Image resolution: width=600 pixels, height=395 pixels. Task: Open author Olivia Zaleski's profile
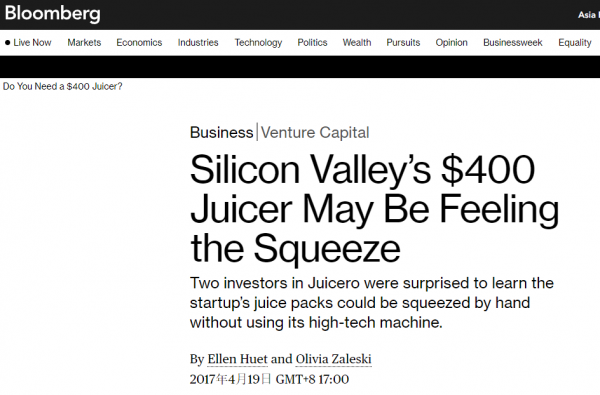pyautogui.click(x=333, y=359)
